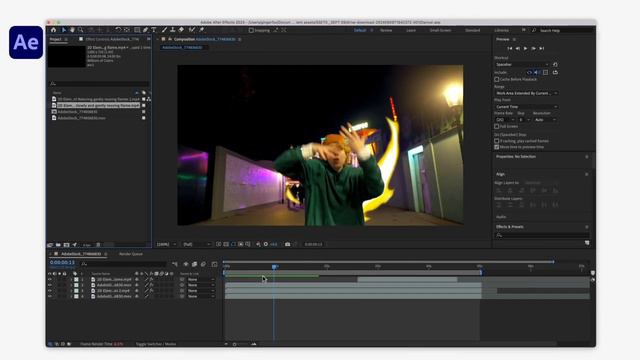Viewport: 640px width, 360px height.
Task: Click the Effects & Presets search field
Action: (x=542, y=236)
